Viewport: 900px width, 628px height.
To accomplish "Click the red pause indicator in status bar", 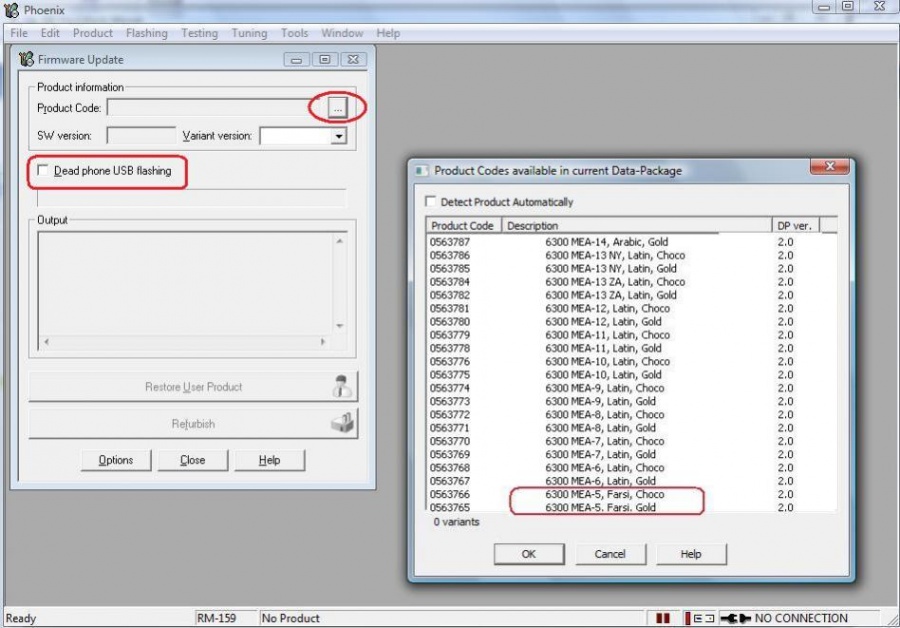I will [x=663, y=618].
